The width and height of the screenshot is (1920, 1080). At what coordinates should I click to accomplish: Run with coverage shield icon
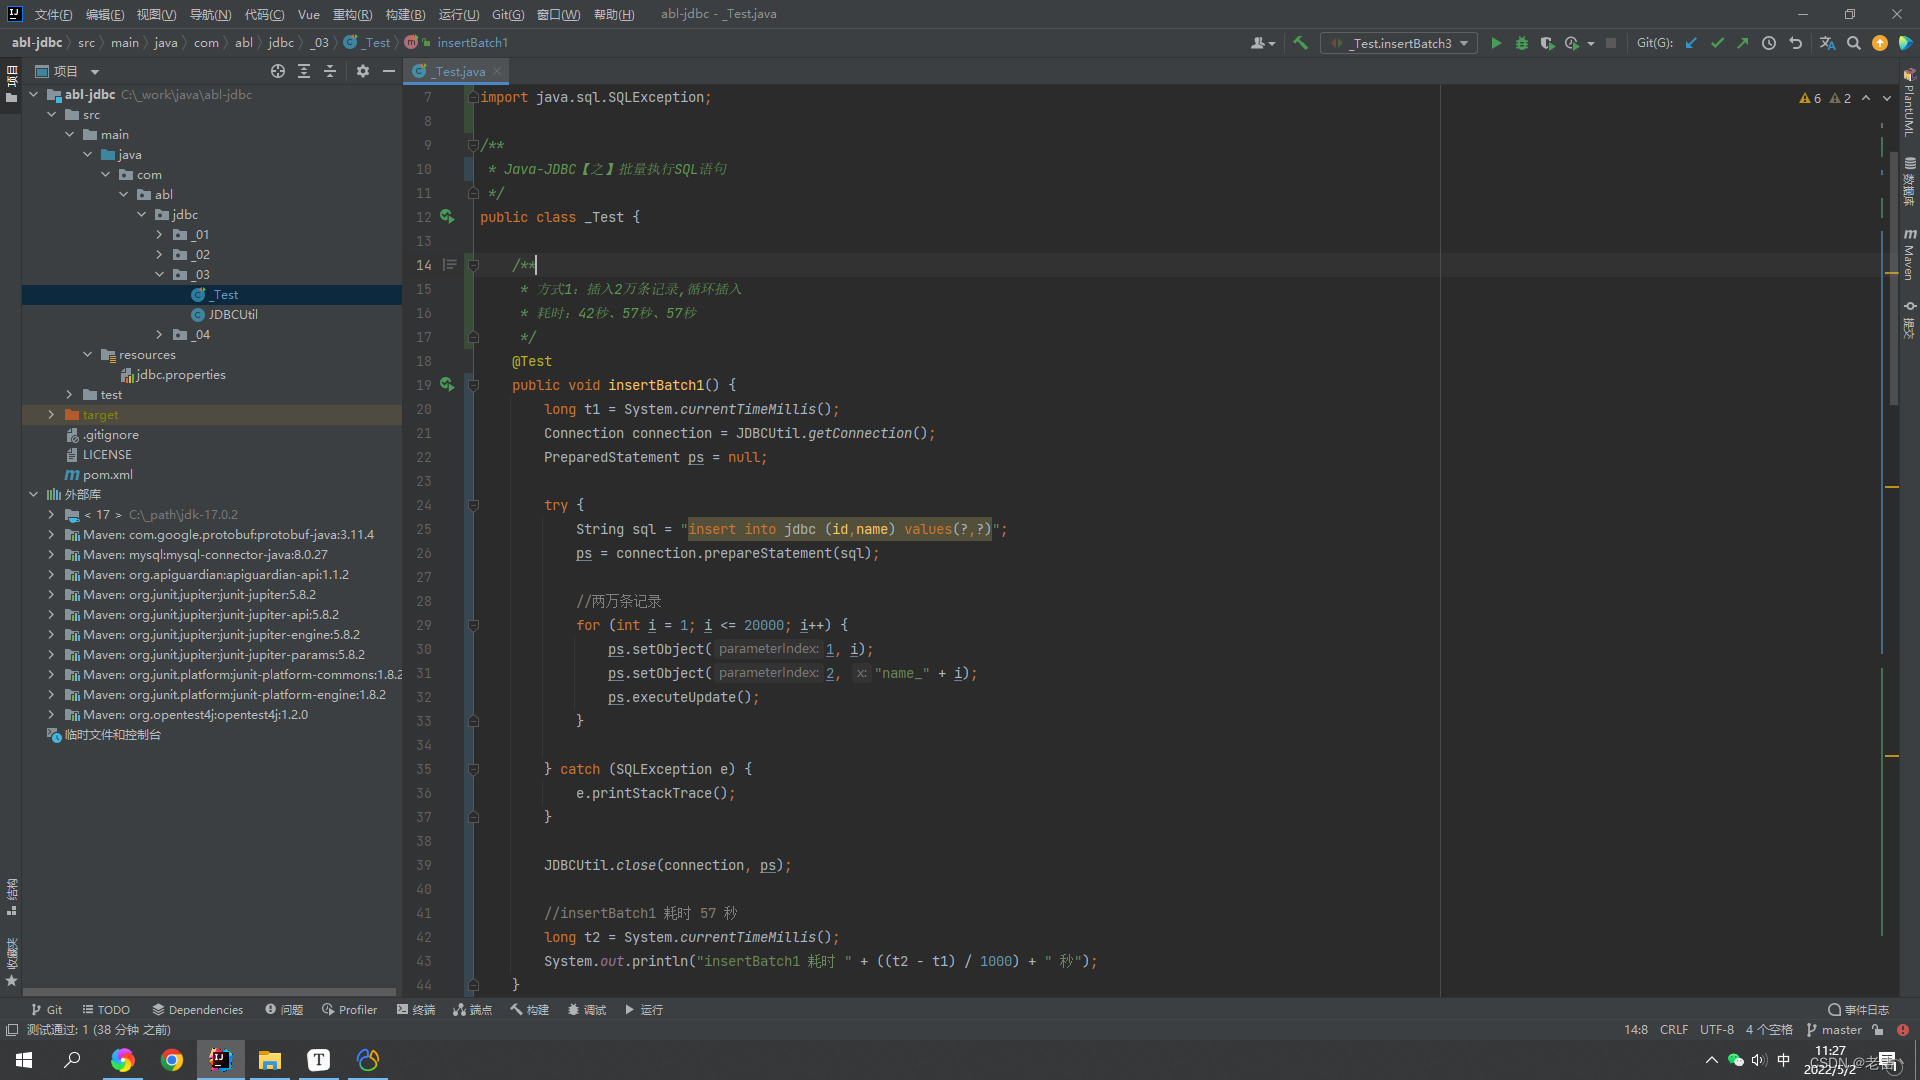[1547, 43]
